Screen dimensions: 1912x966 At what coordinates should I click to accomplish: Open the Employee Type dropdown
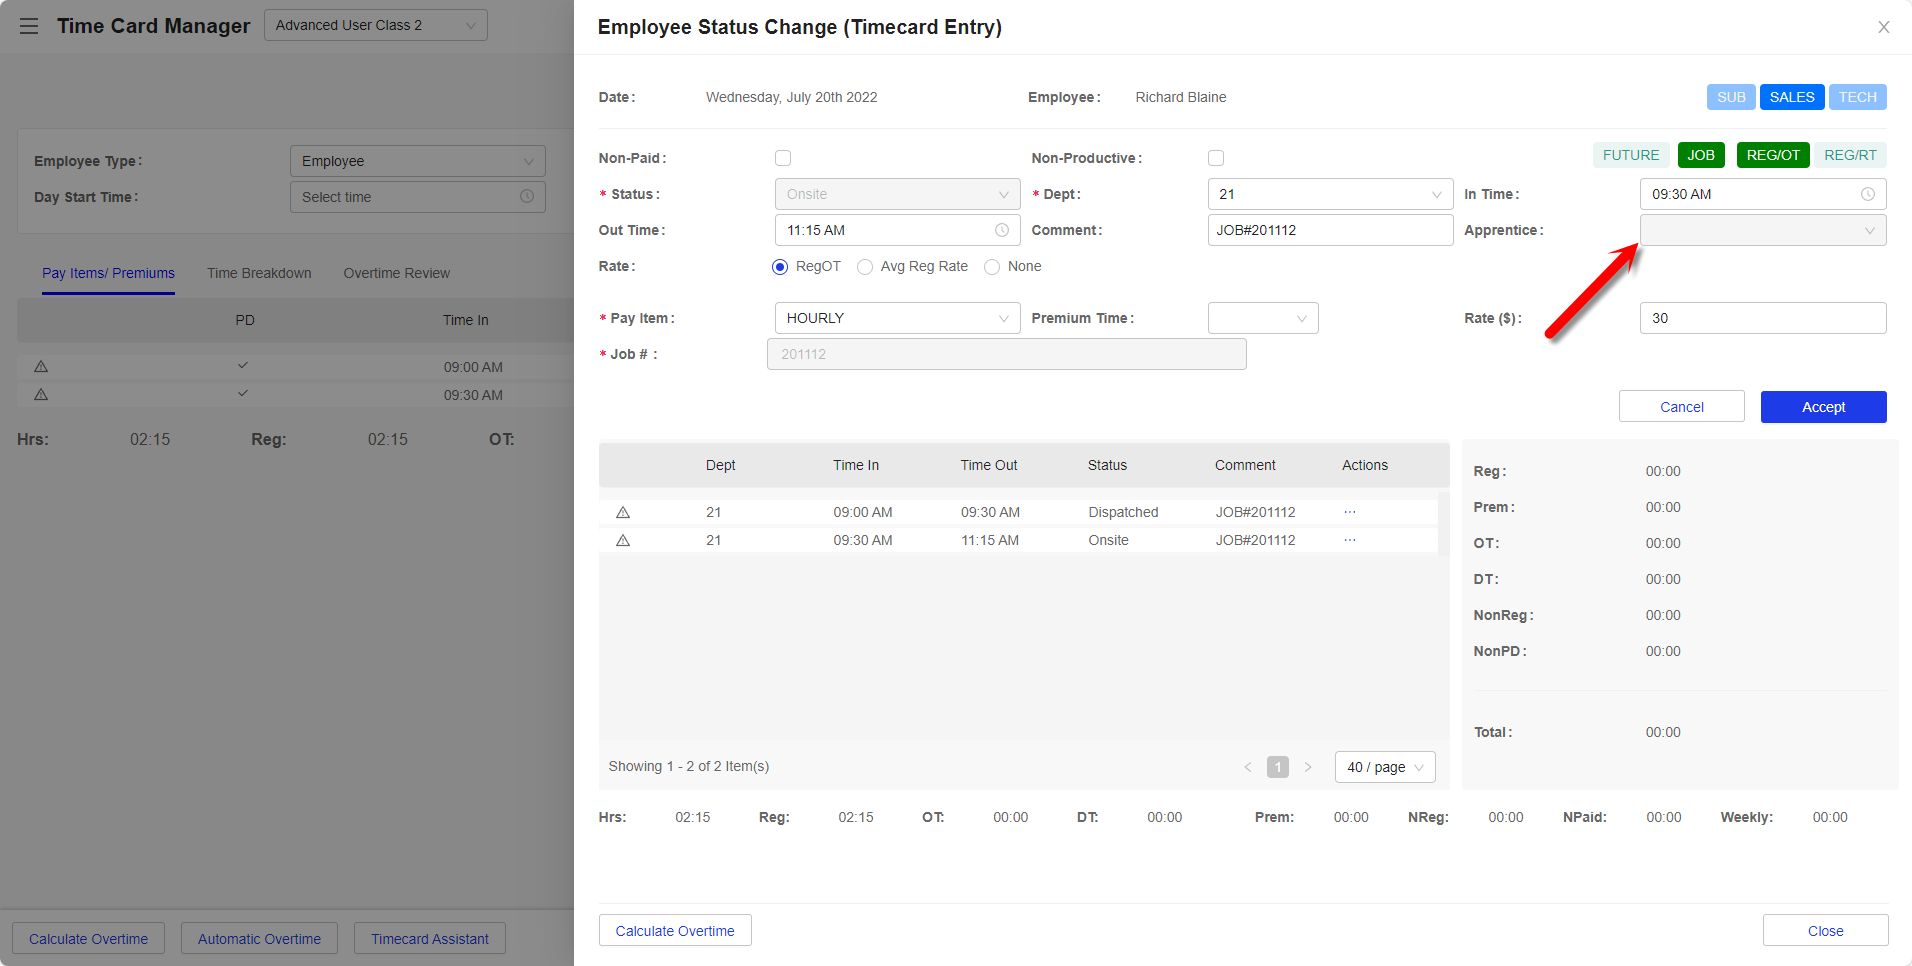418,161
